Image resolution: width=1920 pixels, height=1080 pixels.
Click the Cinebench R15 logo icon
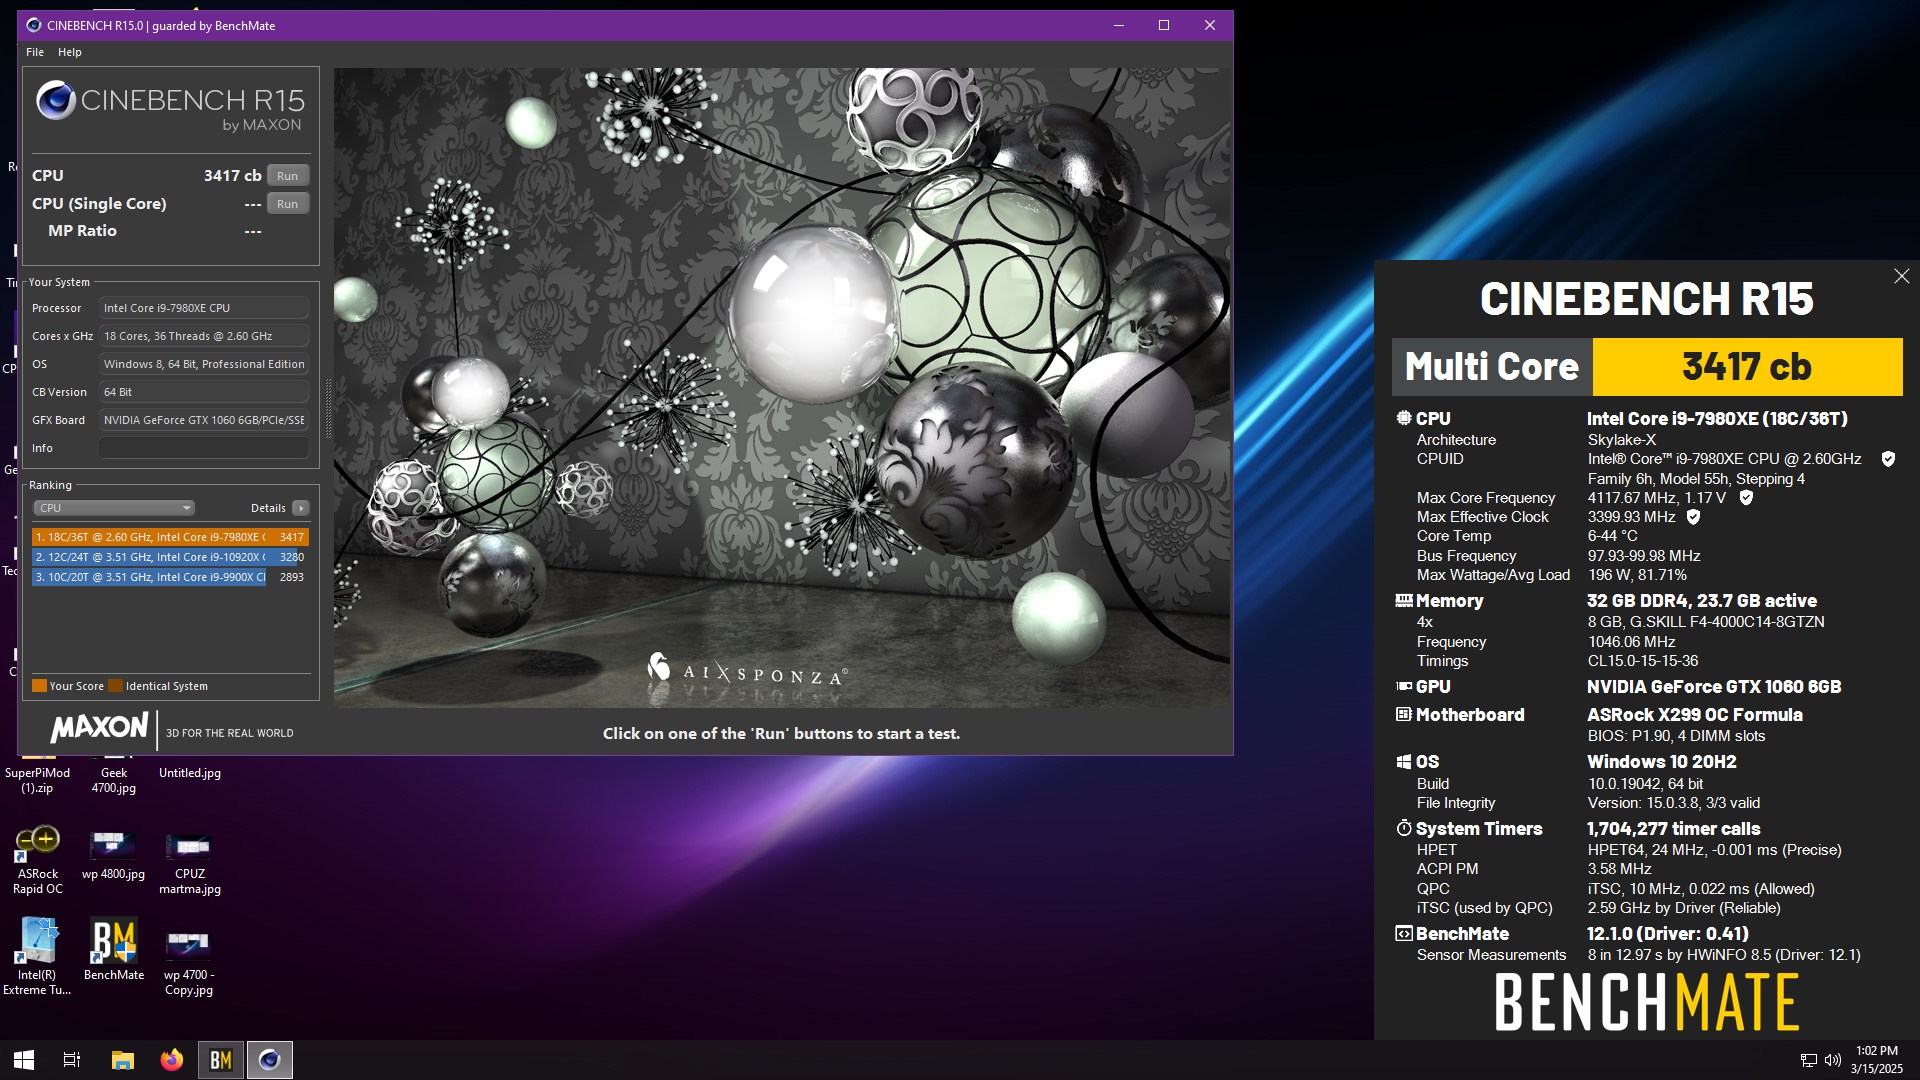56,101
